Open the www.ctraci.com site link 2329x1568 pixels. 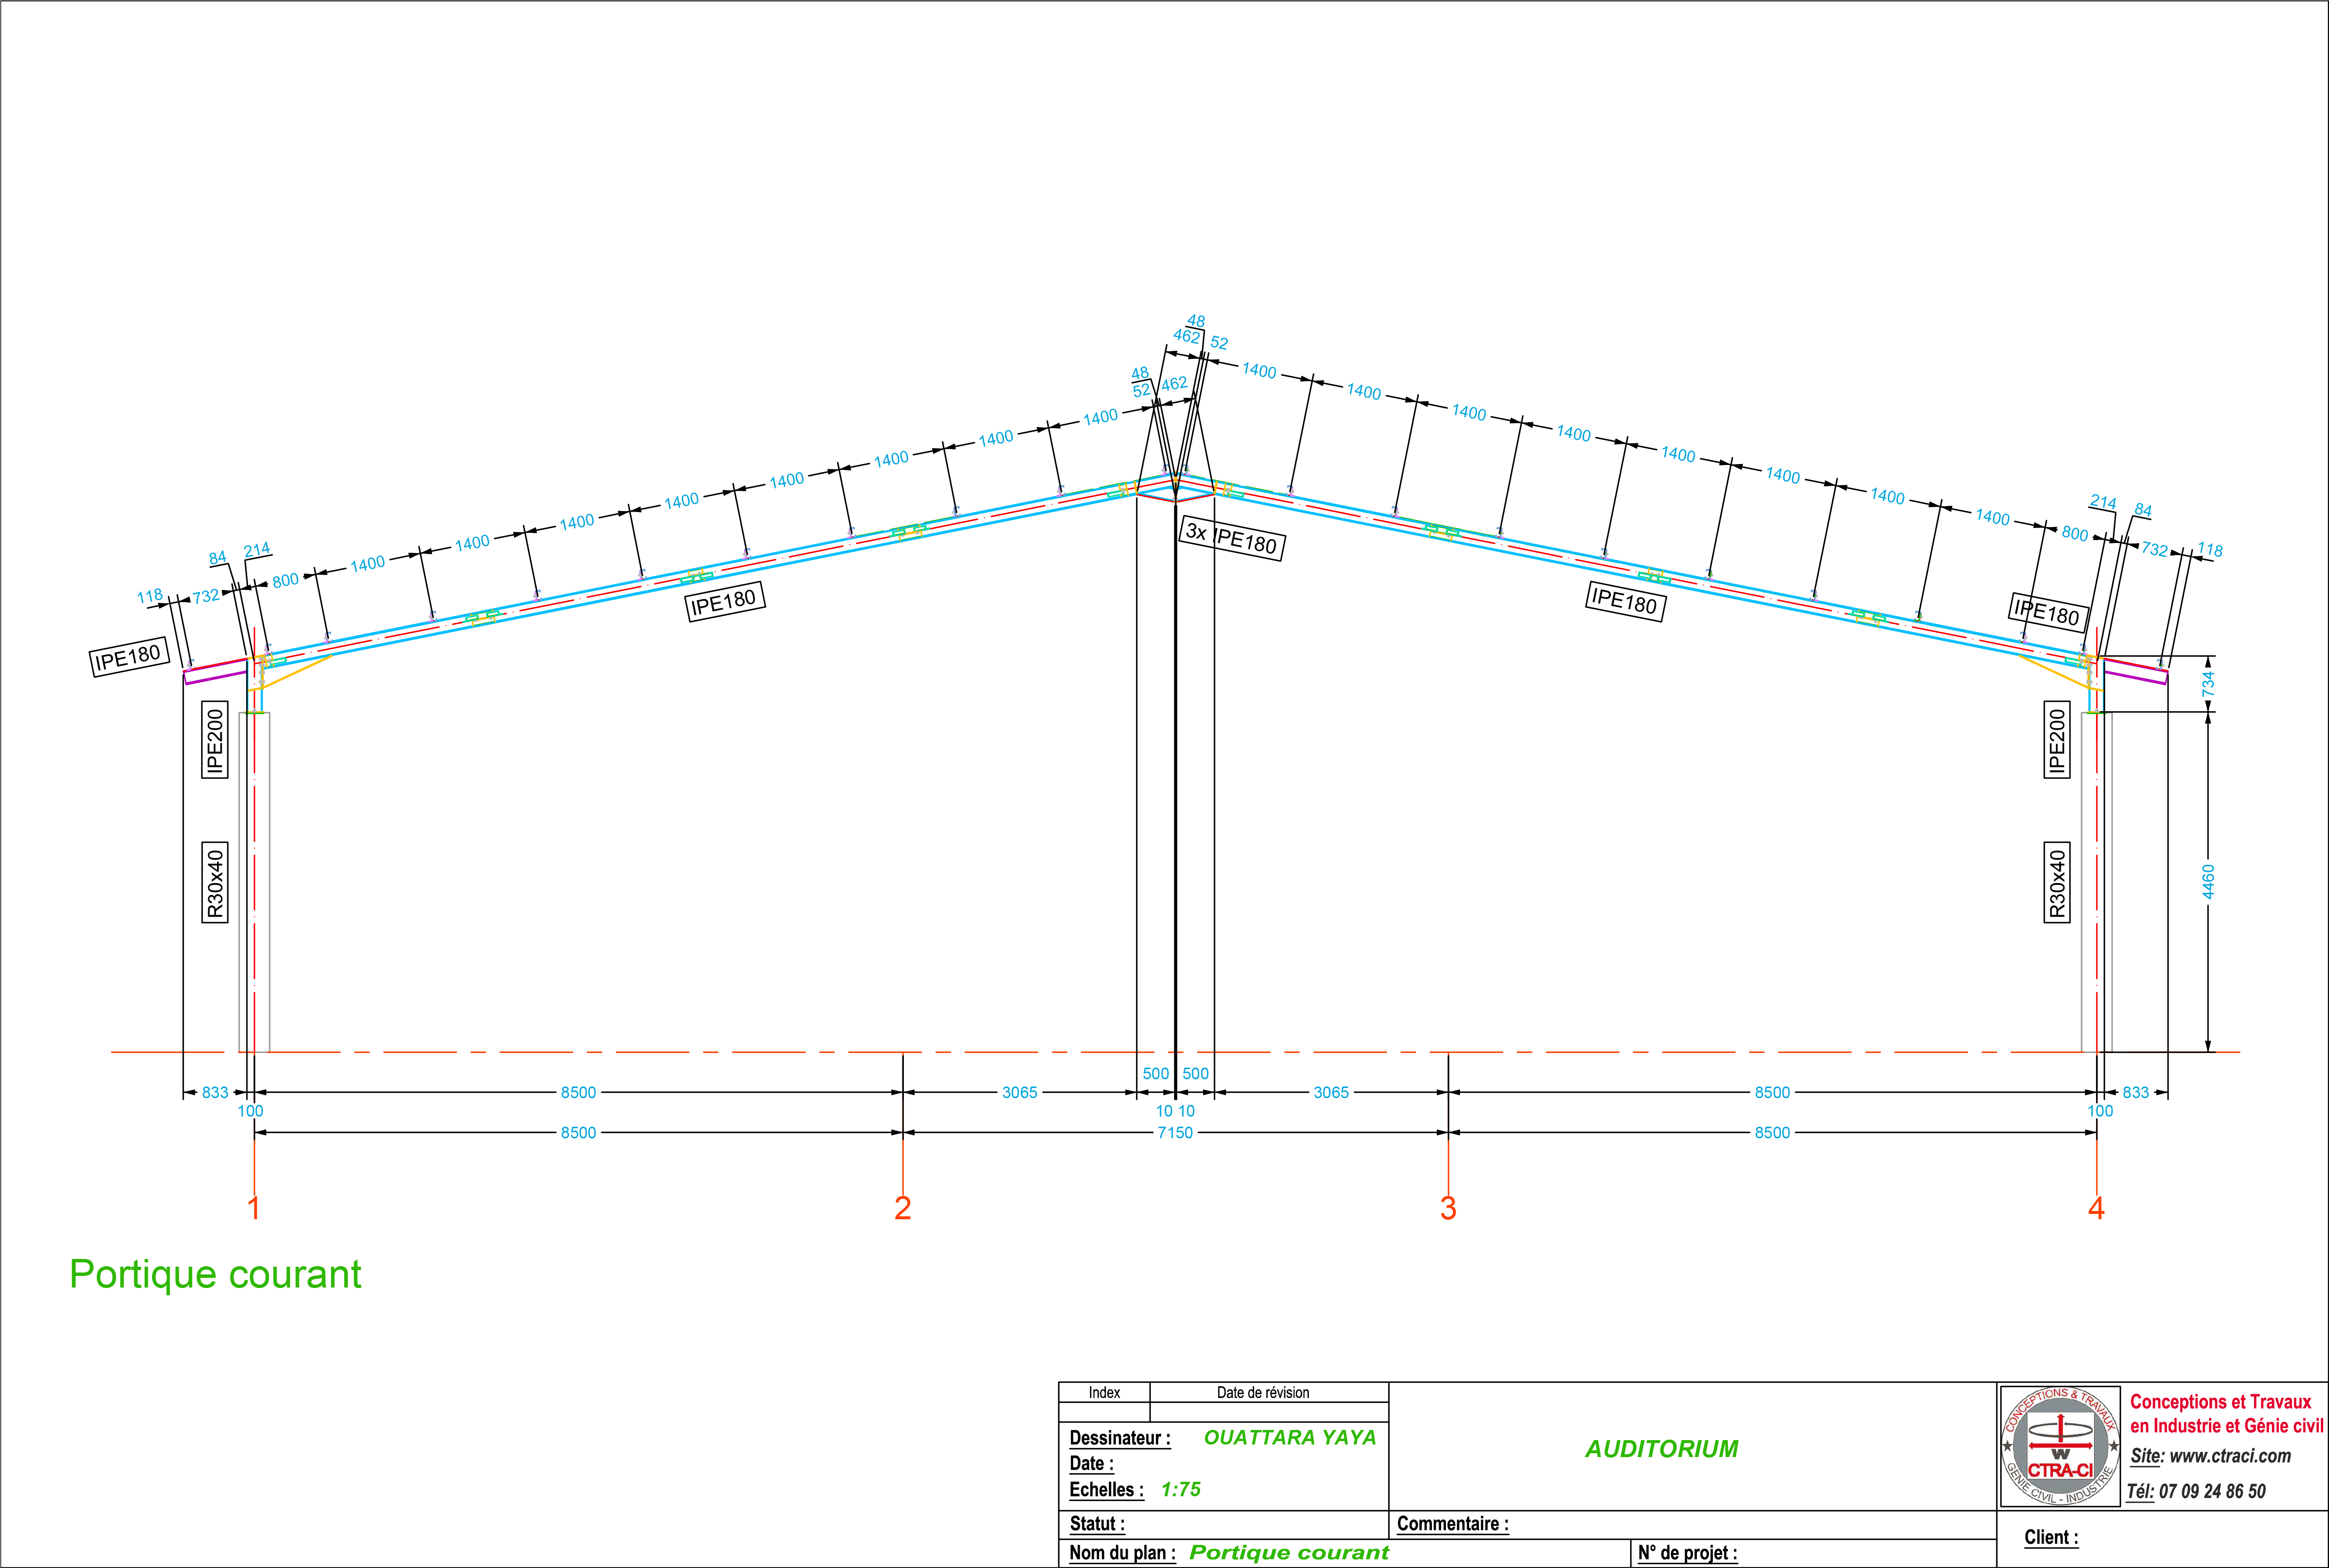[x=2229, y=1456]
